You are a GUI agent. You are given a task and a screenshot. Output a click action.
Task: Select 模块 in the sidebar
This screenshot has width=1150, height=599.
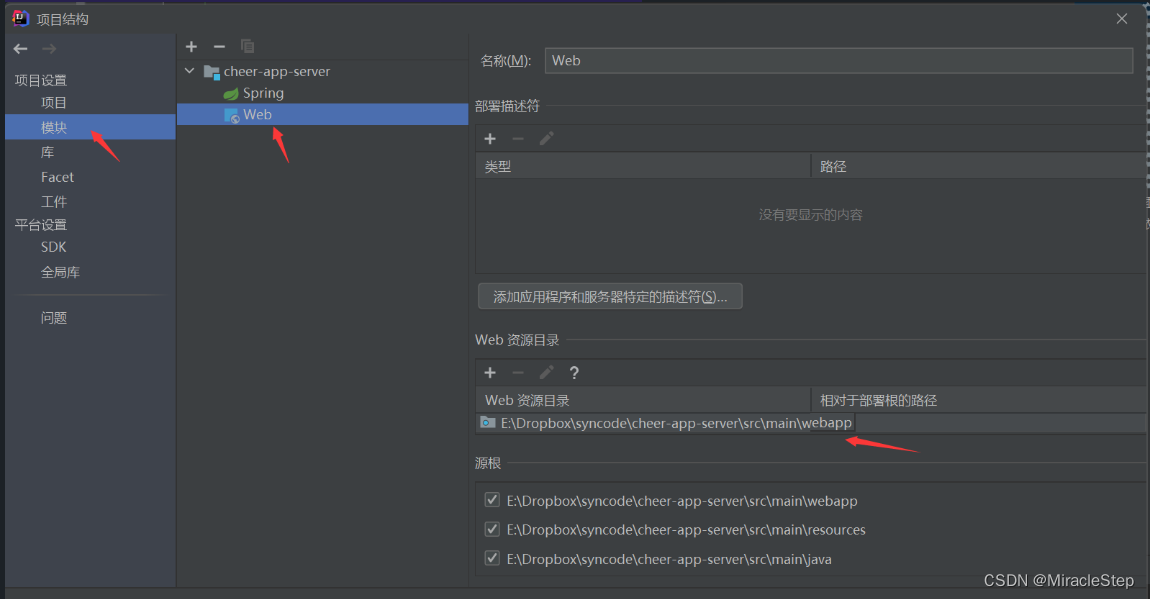(90, 128)
